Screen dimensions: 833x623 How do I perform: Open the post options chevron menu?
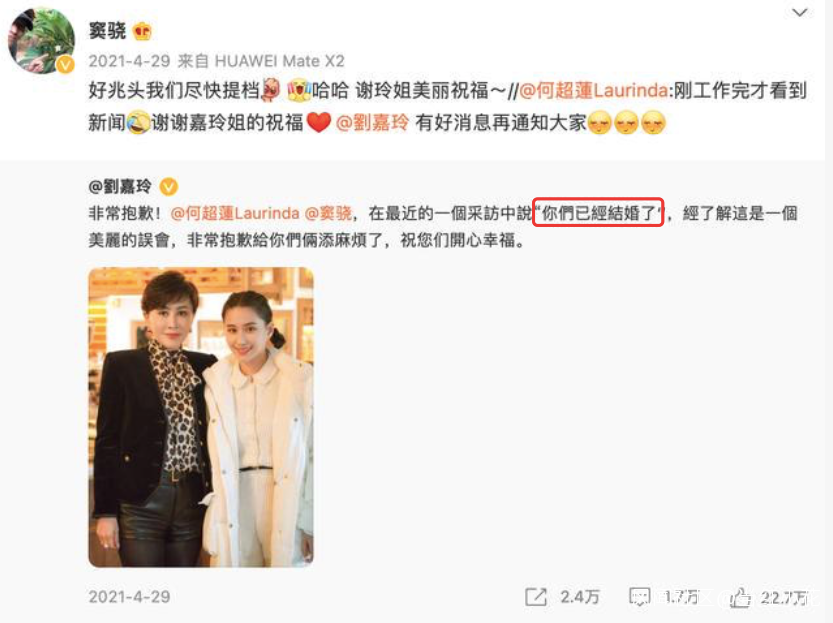coord(800,13)
